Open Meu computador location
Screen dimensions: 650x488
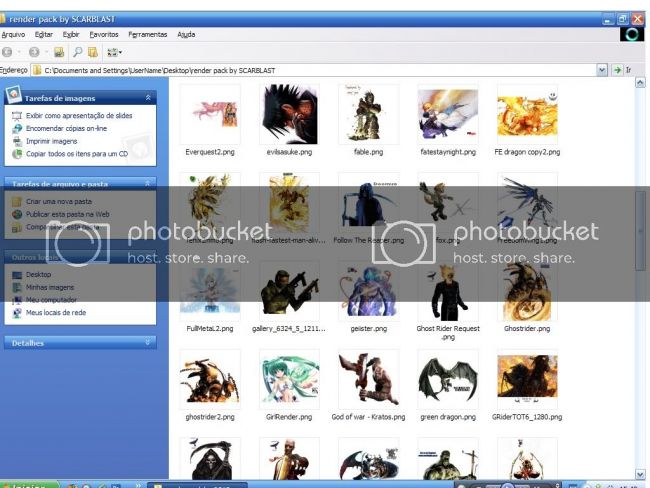pos(51,300)
